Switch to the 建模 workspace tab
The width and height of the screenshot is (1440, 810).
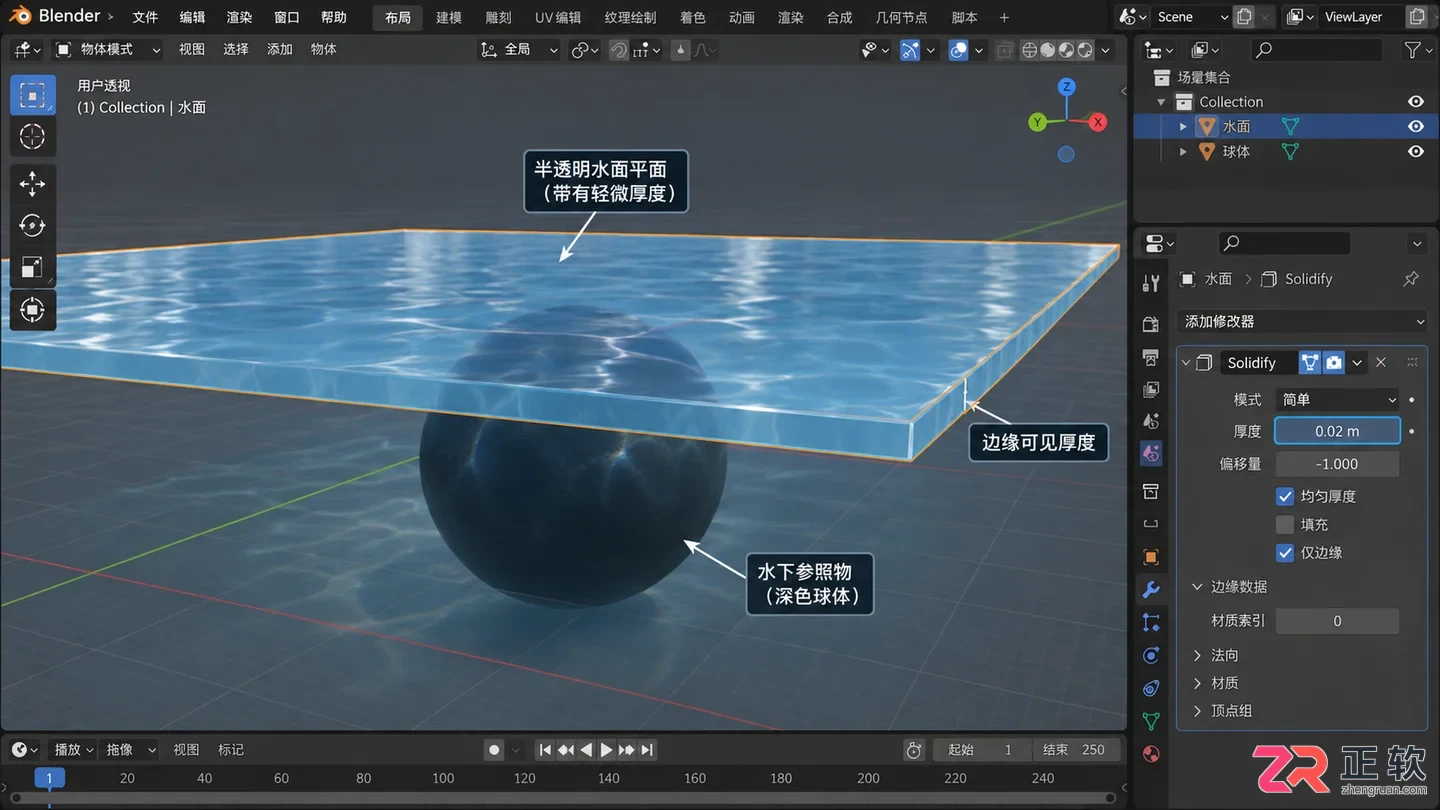tap(449, 17)
